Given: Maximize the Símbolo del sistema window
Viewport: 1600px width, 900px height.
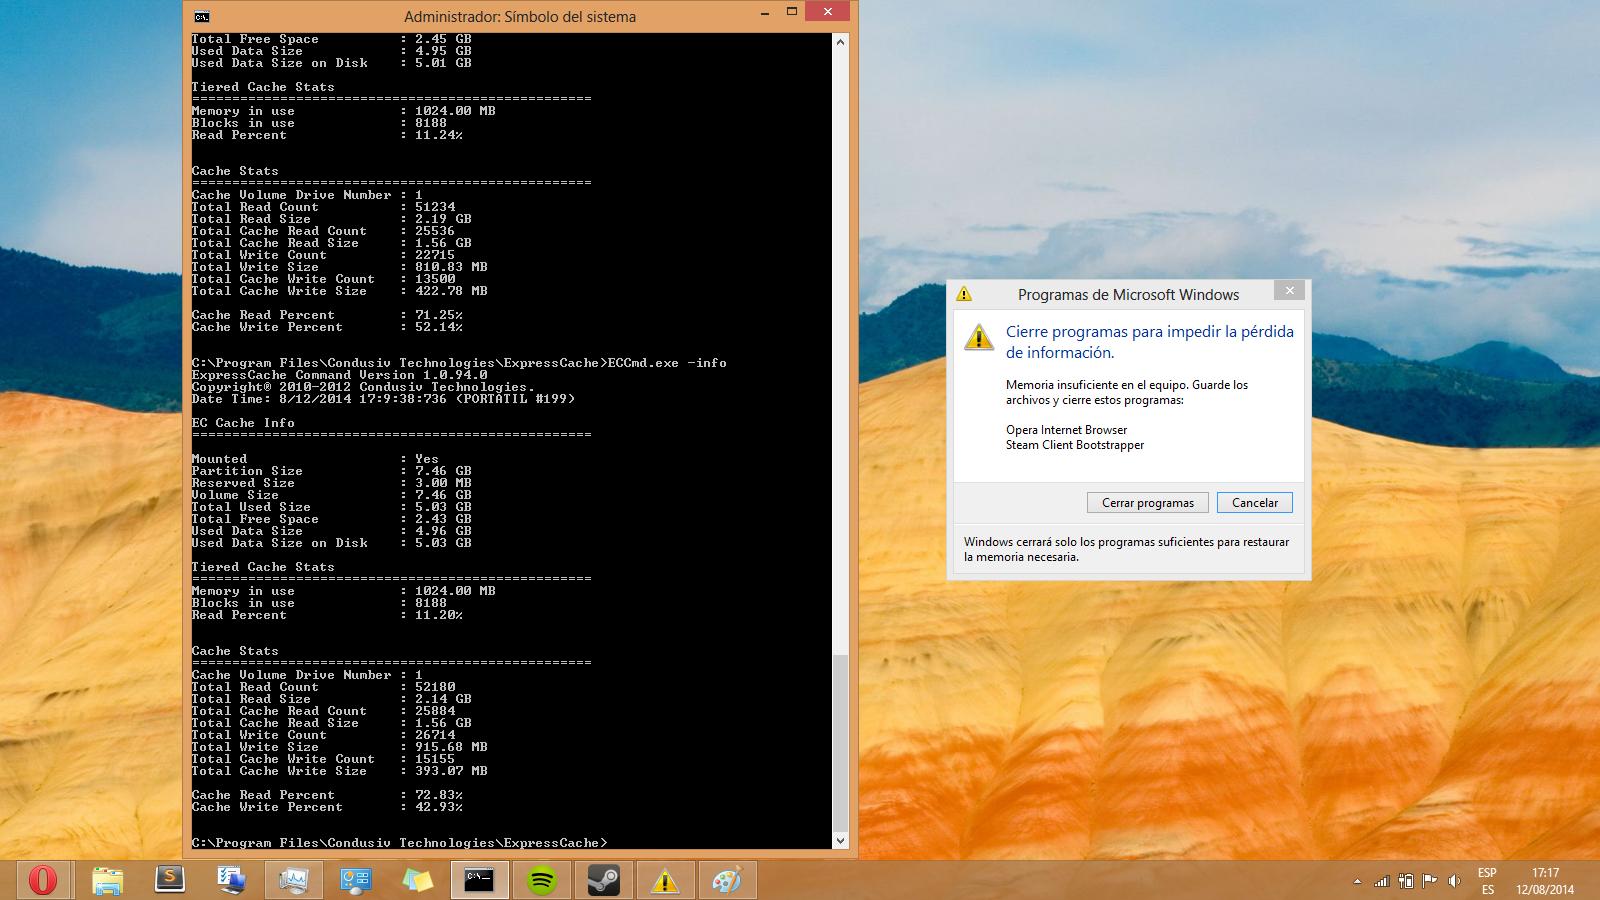Looking at the screenshot, I should click(791, 12).
